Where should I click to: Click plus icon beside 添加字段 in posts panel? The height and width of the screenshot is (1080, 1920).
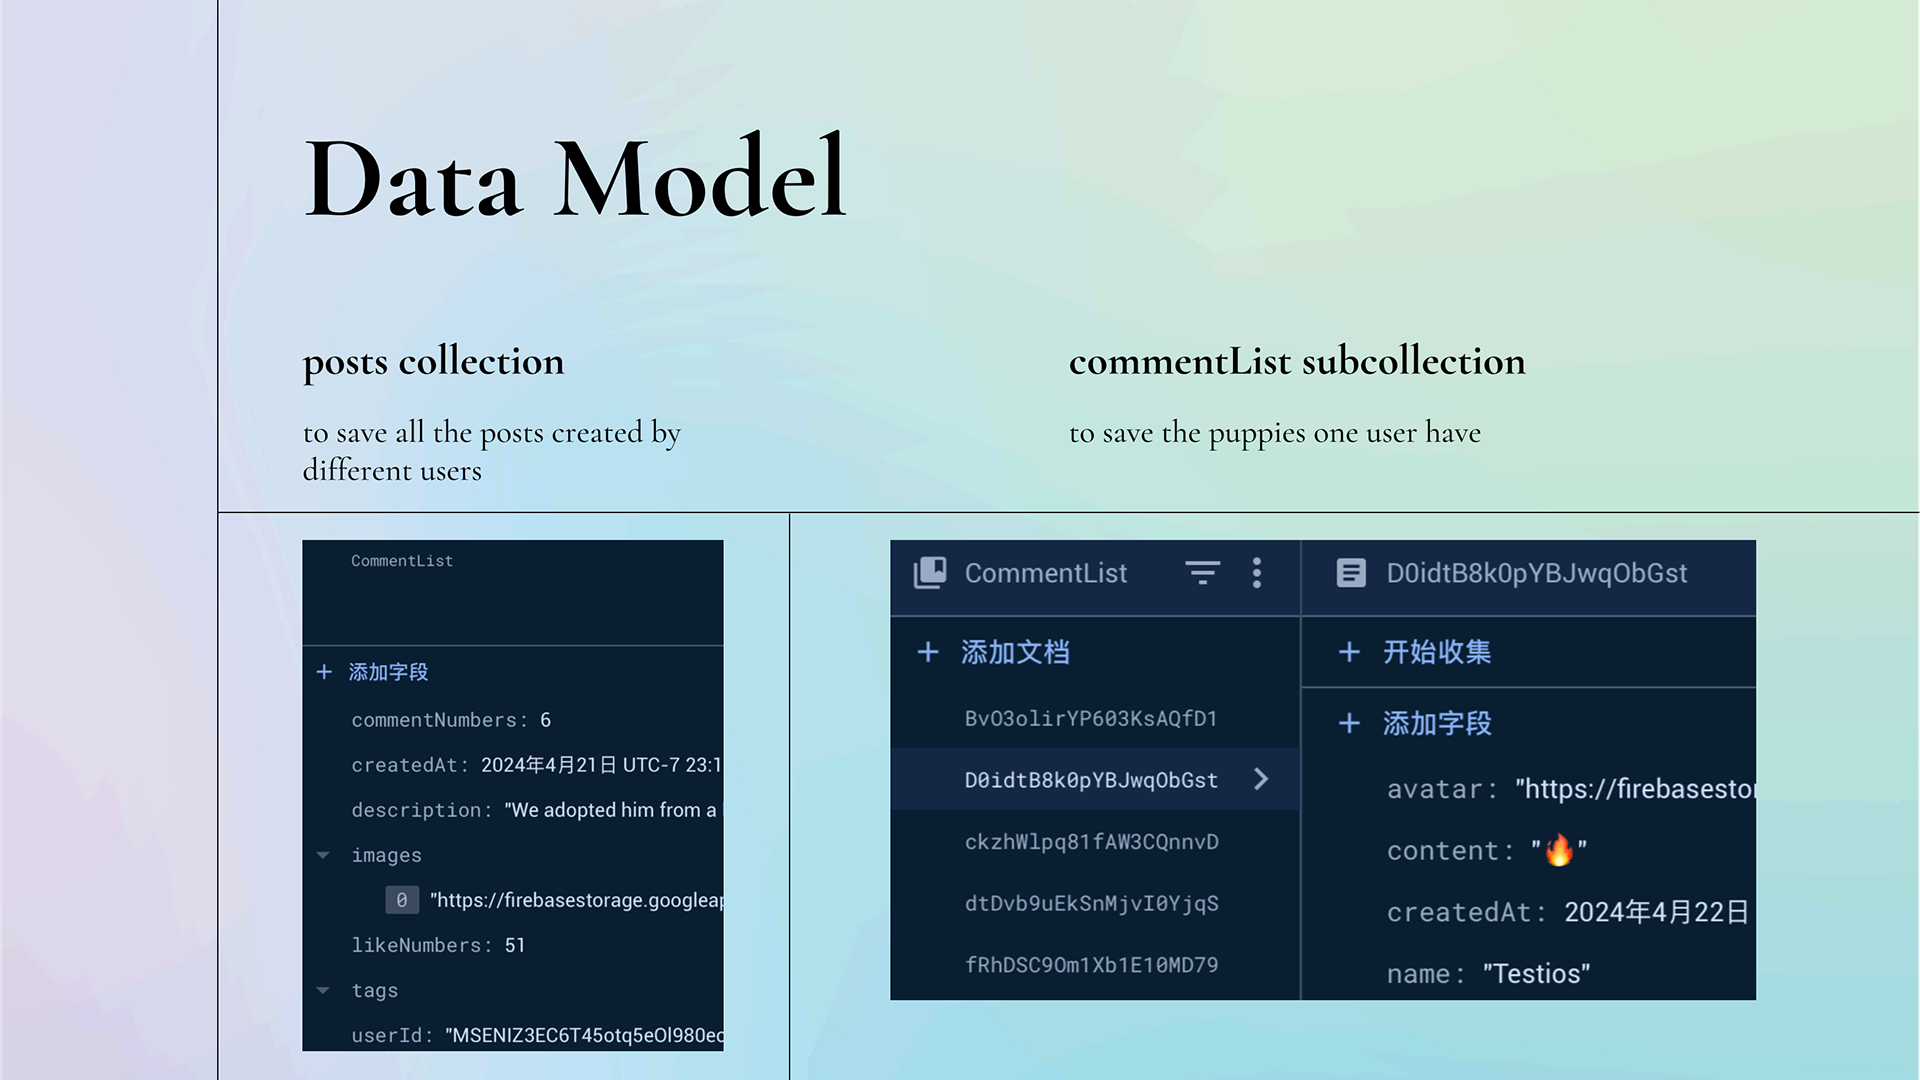coord(324,672)
